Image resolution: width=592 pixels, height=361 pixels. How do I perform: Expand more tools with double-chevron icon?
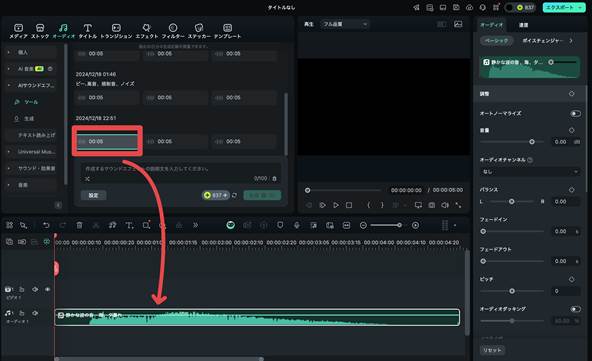click(196, 225)
